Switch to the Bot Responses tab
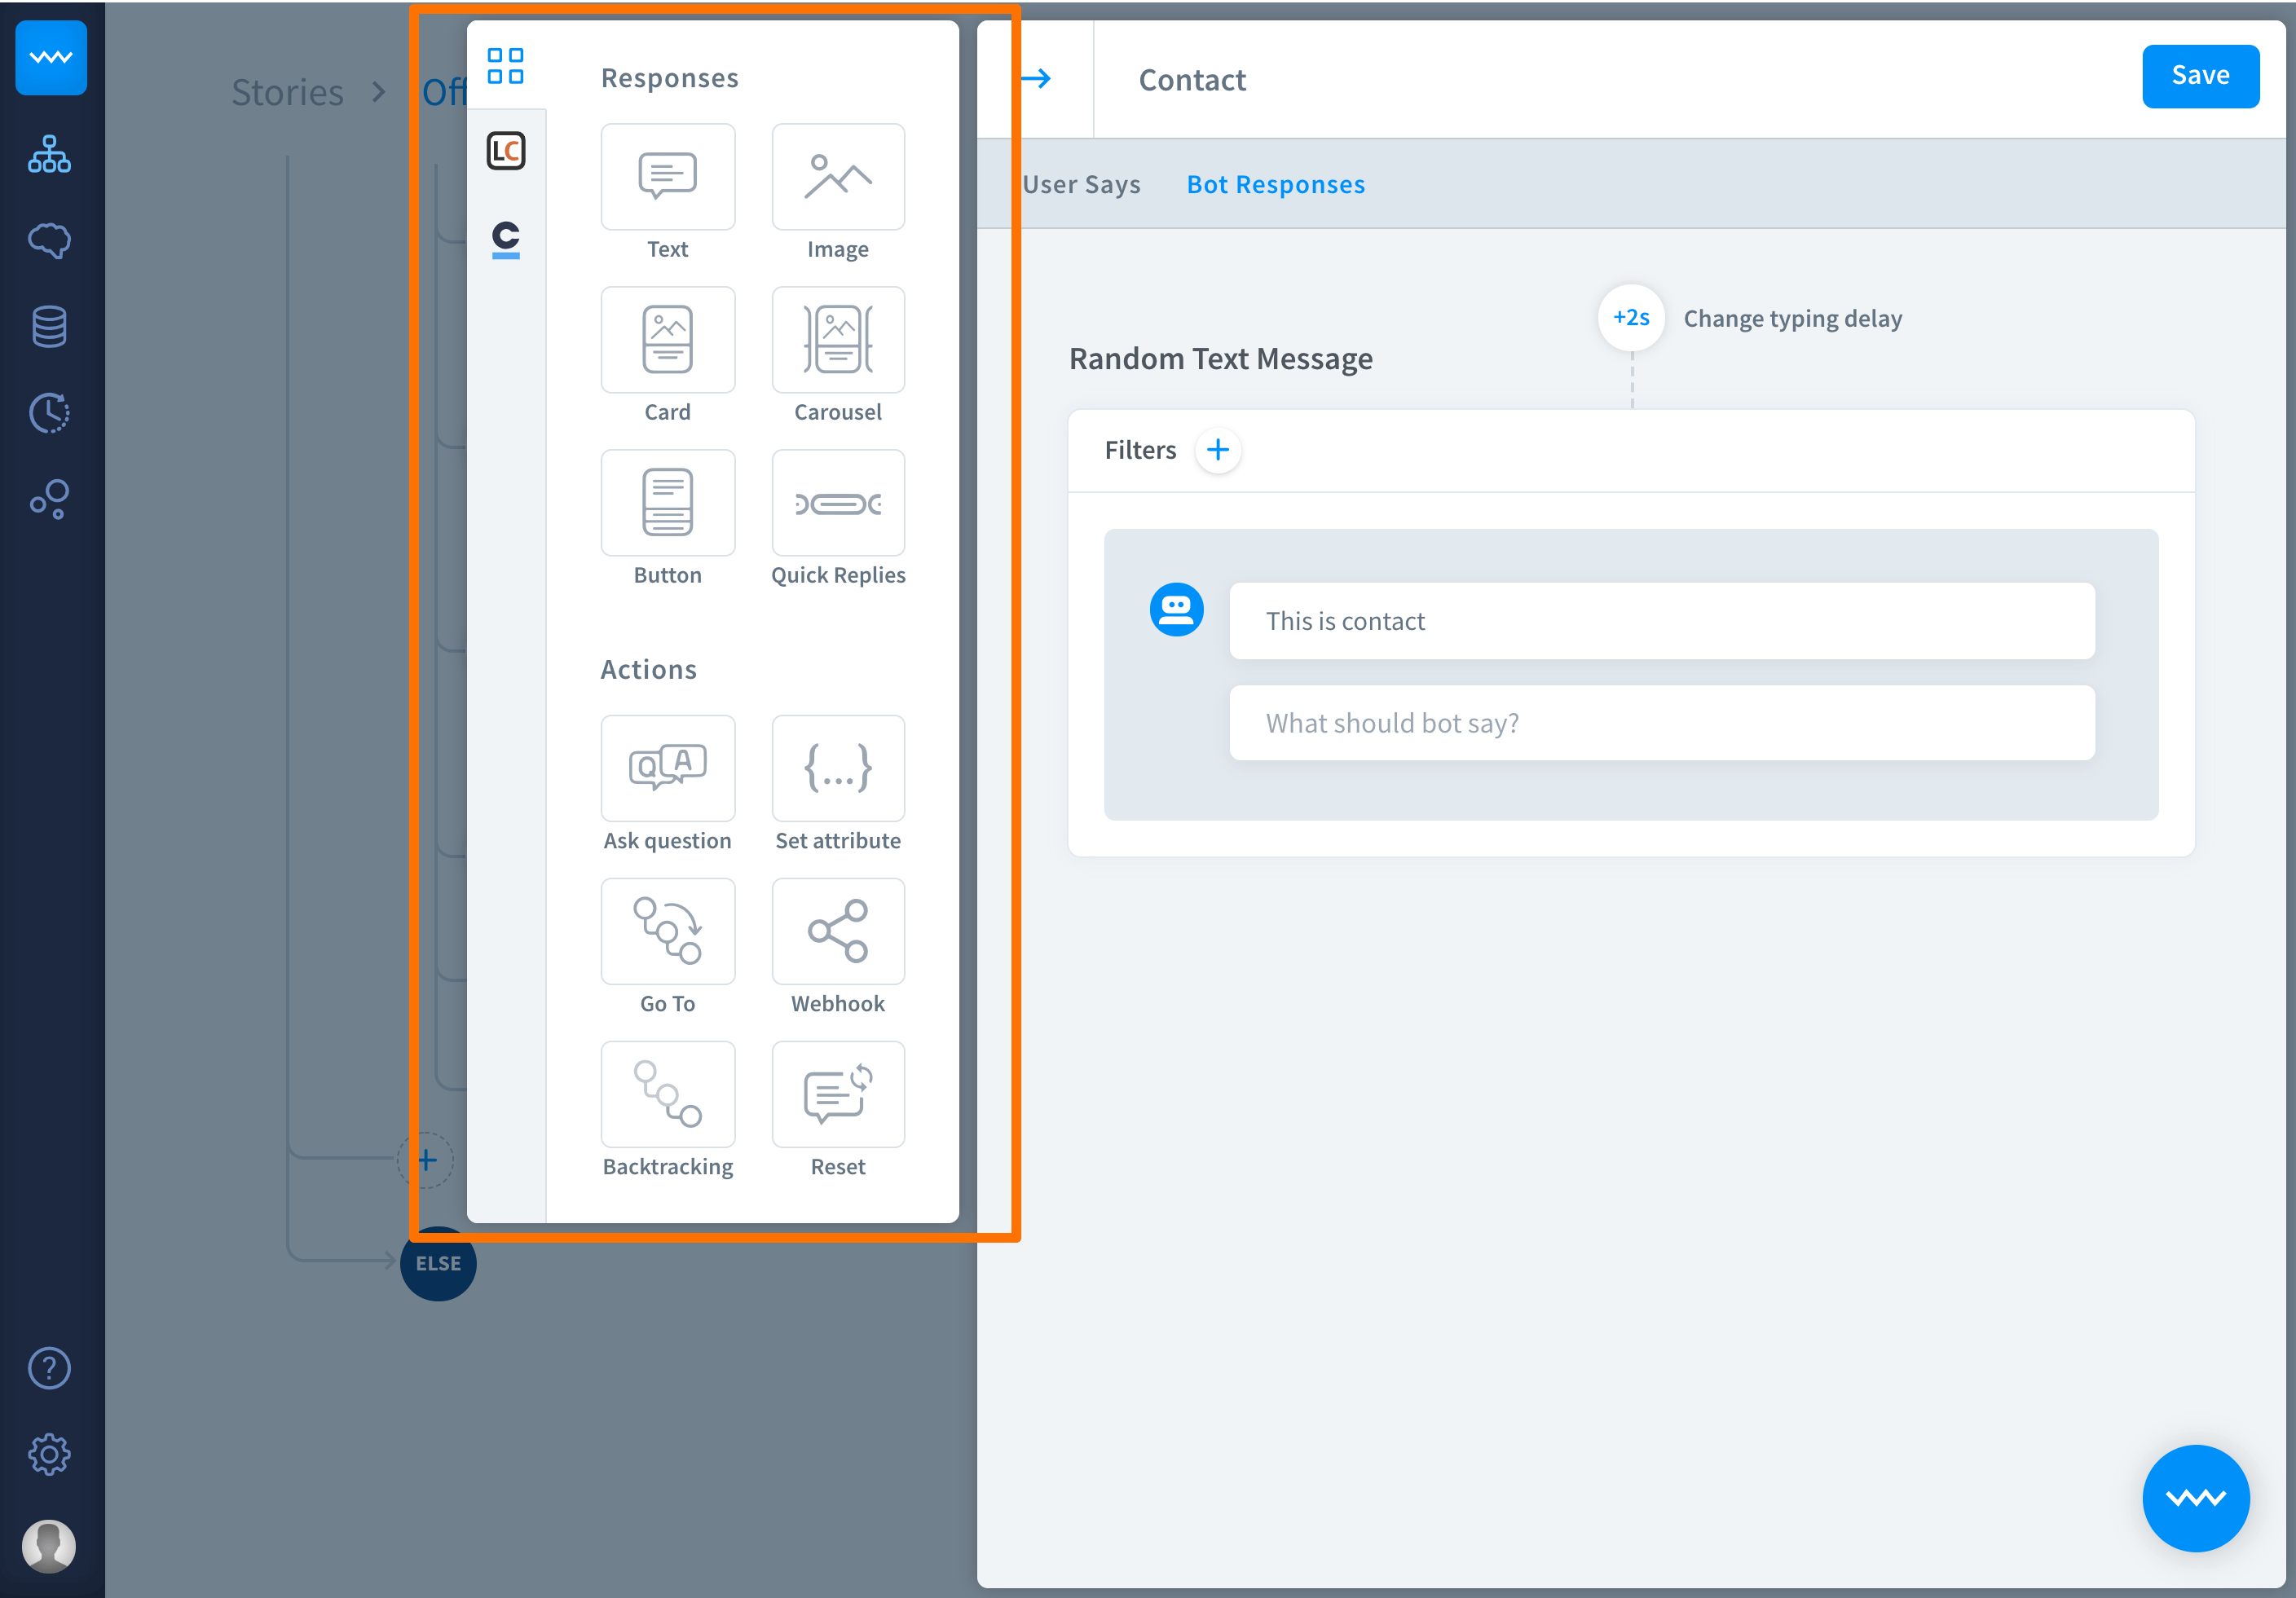Image resolution: width=2296 pixels, height=1598 pixels. click(1275, 184)
